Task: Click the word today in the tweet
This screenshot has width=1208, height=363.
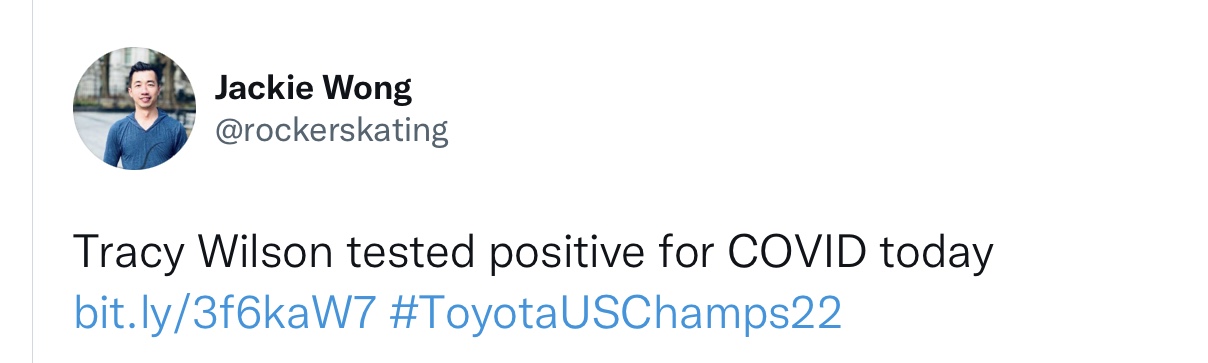Action: 936,256
